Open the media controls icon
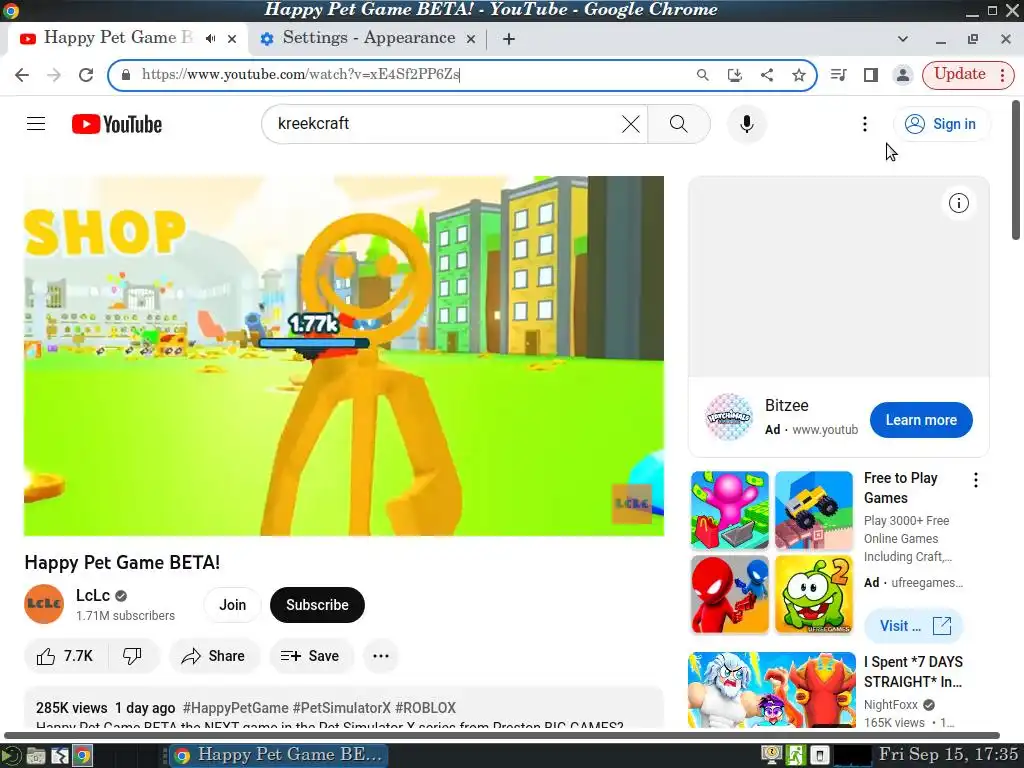The width and height of the screenshot is (1024, 768). tap(839, 74)
